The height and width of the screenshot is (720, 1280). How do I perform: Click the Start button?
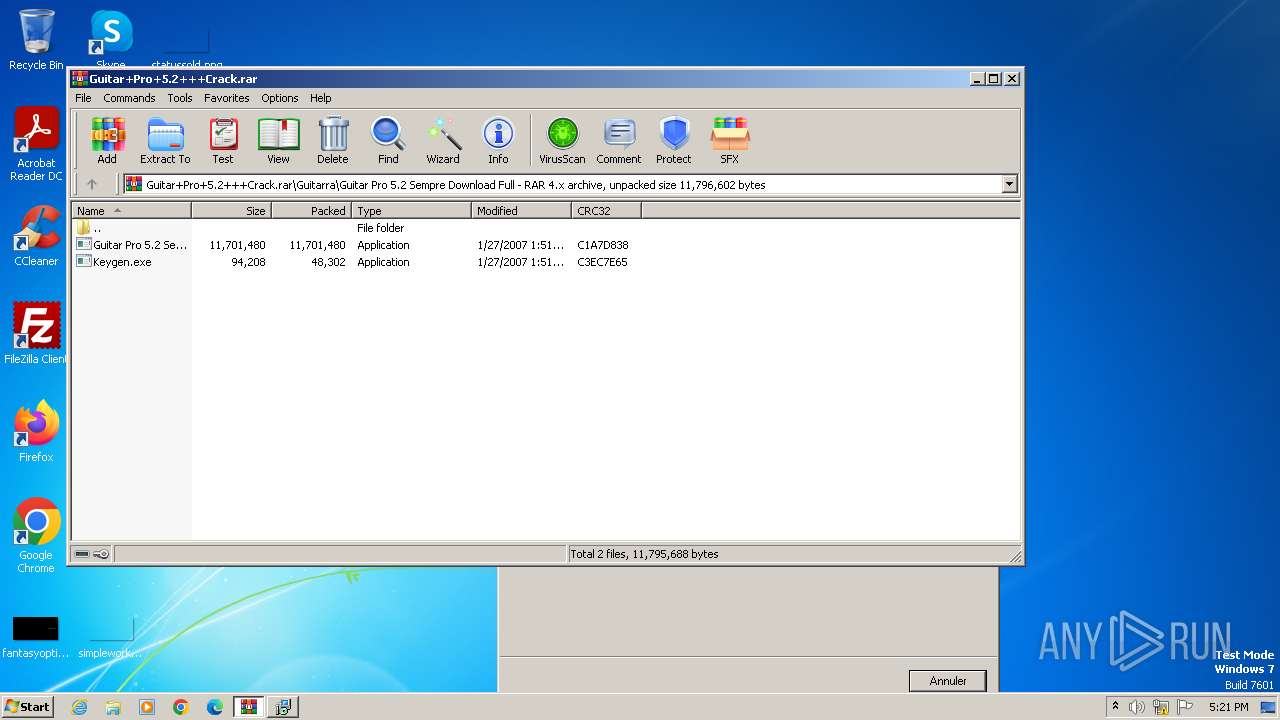(27, 706)
